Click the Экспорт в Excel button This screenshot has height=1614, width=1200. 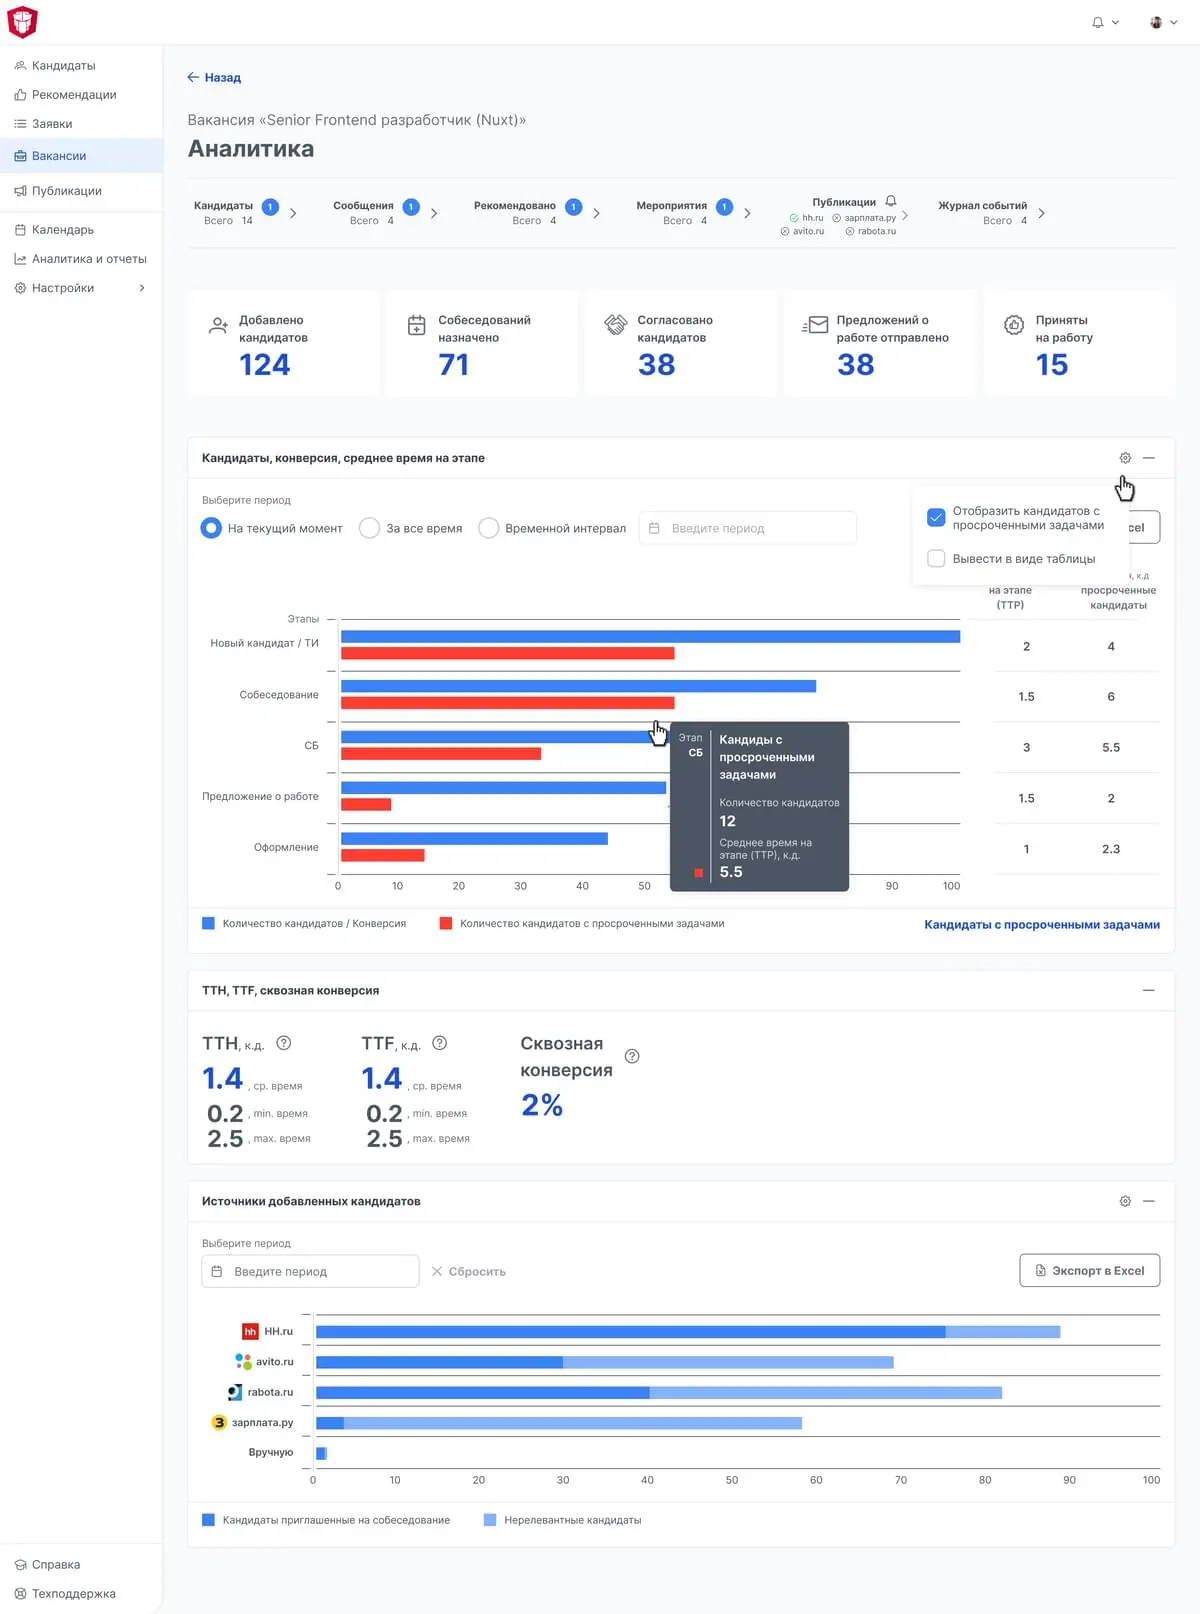pyautogui.click(x=1089, y=1271)
